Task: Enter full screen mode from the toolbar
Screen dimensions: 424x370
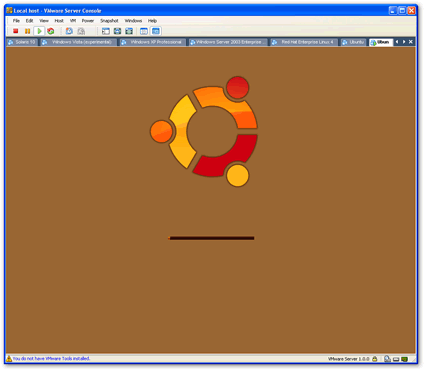Action: [117, 31]
